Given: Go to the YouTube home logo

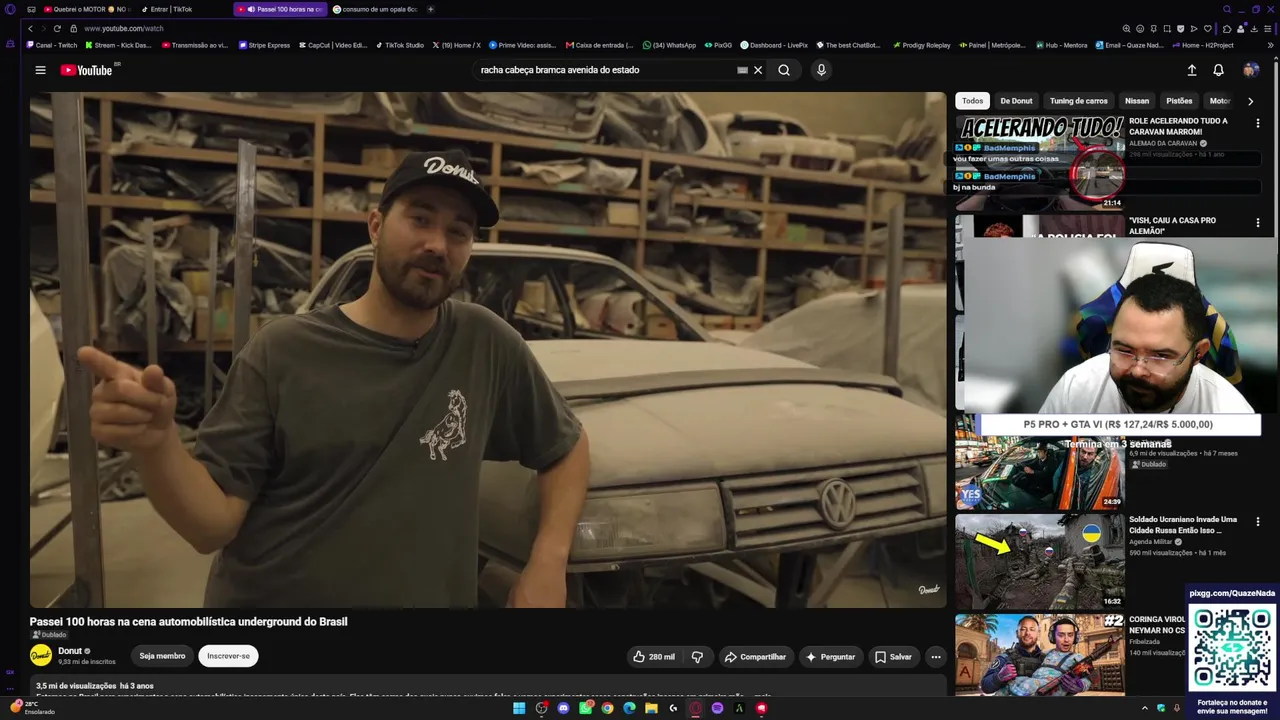Looking at the screenshot, I should pyautogui.click(x=87, y=70).
